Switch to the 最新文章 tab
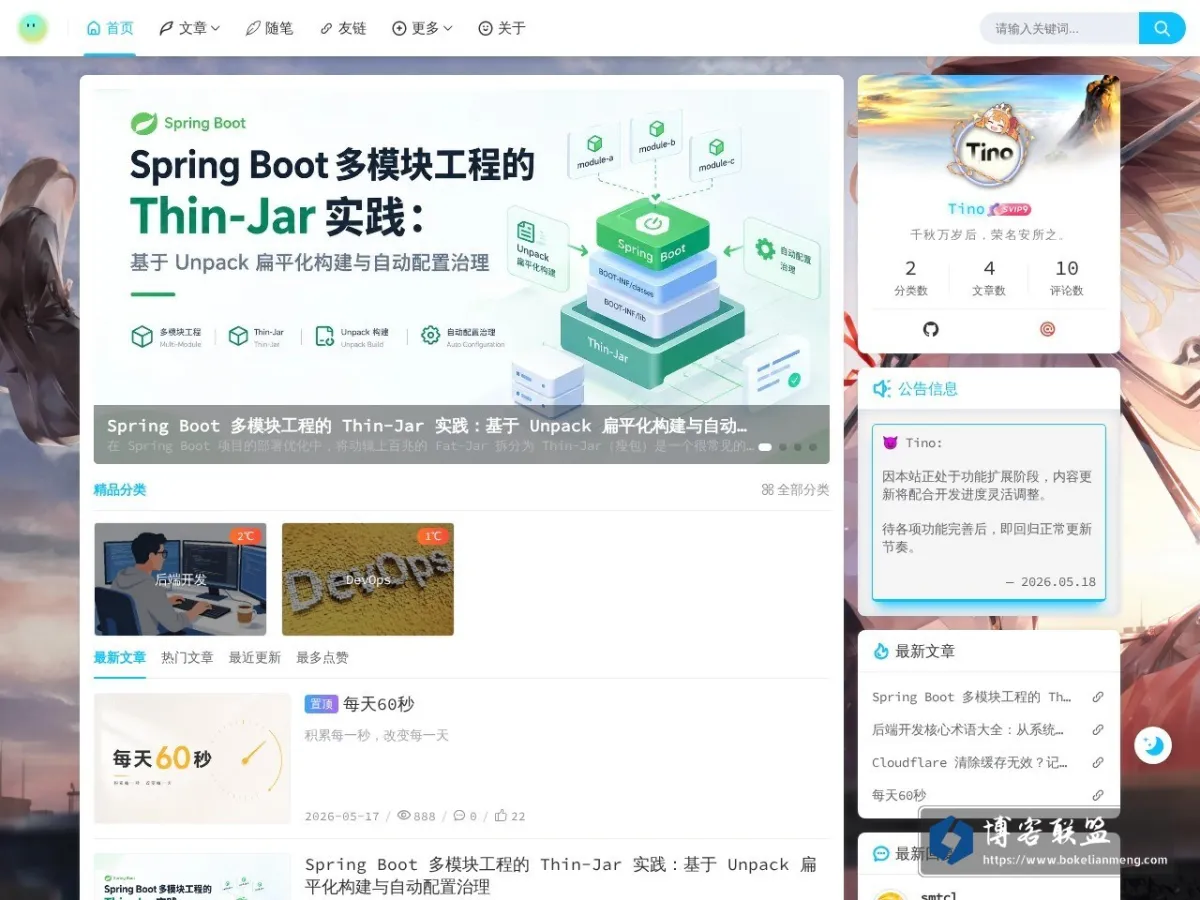This screenshot has width=1200, height=900. click(x=120, y=658)
